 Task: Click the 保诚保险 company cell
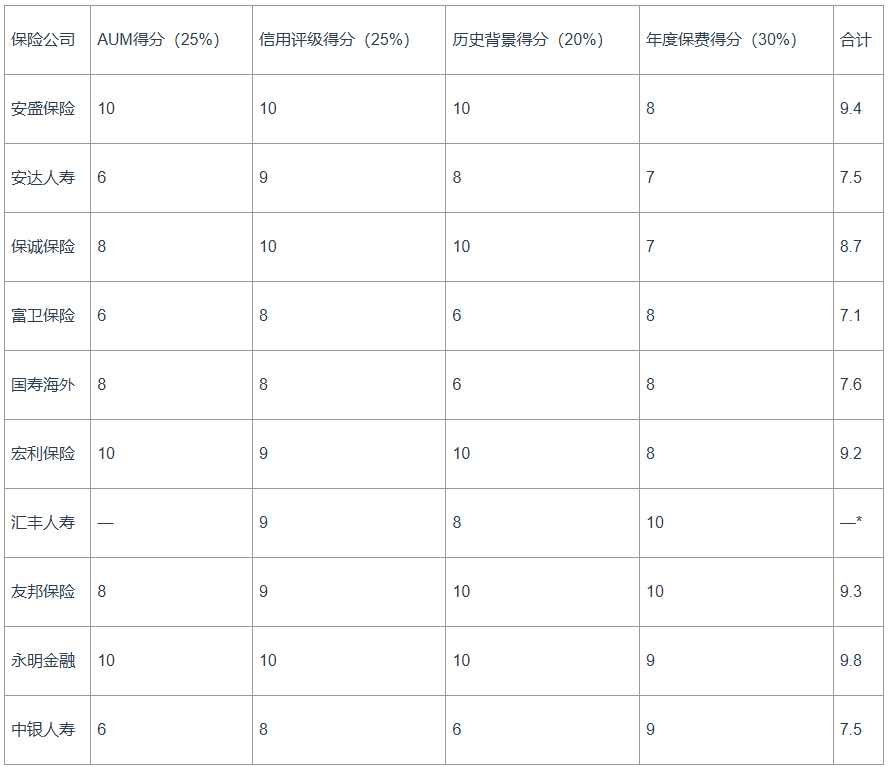[43, 246]
